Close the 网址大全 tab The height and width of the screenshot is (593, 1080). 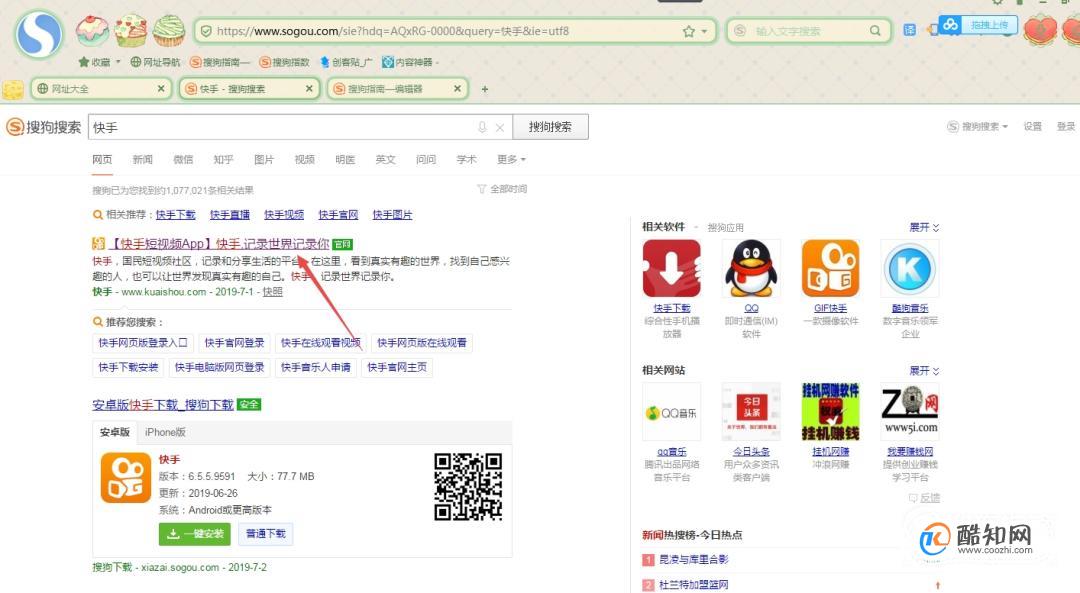[x=161, y=88]
